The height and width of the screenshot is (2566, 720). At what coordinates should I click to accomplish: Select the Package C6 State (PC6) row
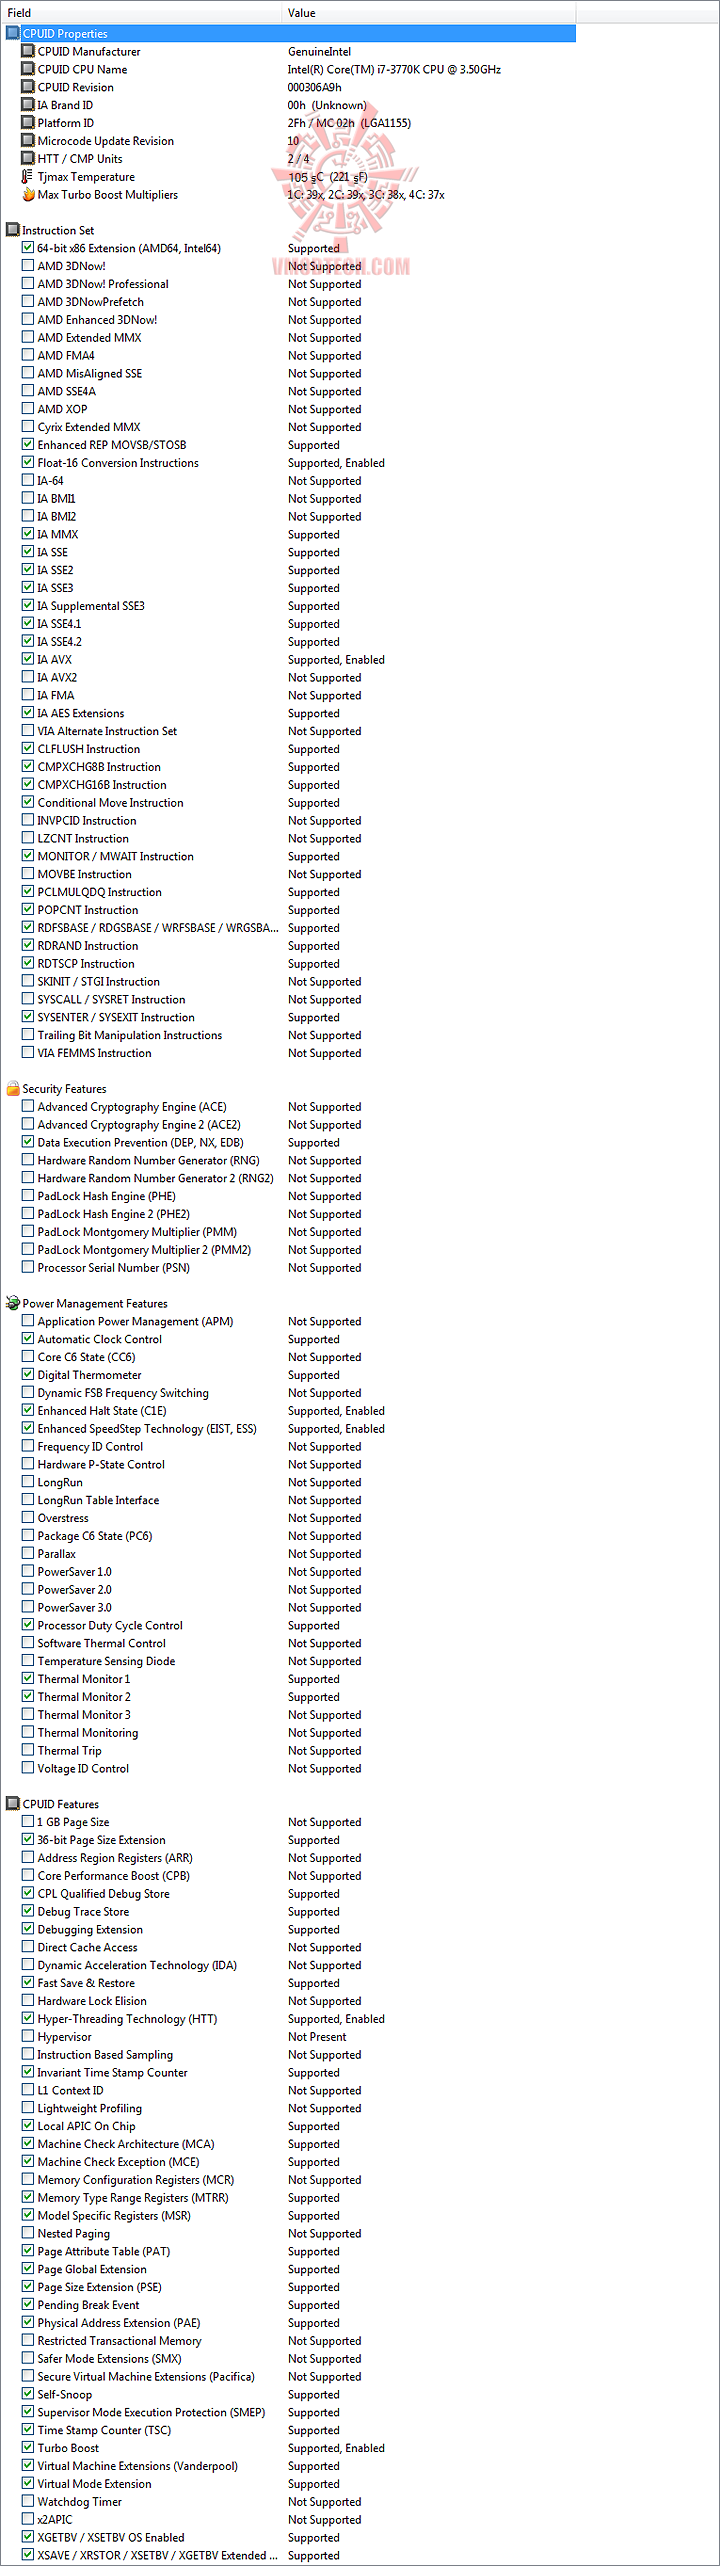[289, 1536]
